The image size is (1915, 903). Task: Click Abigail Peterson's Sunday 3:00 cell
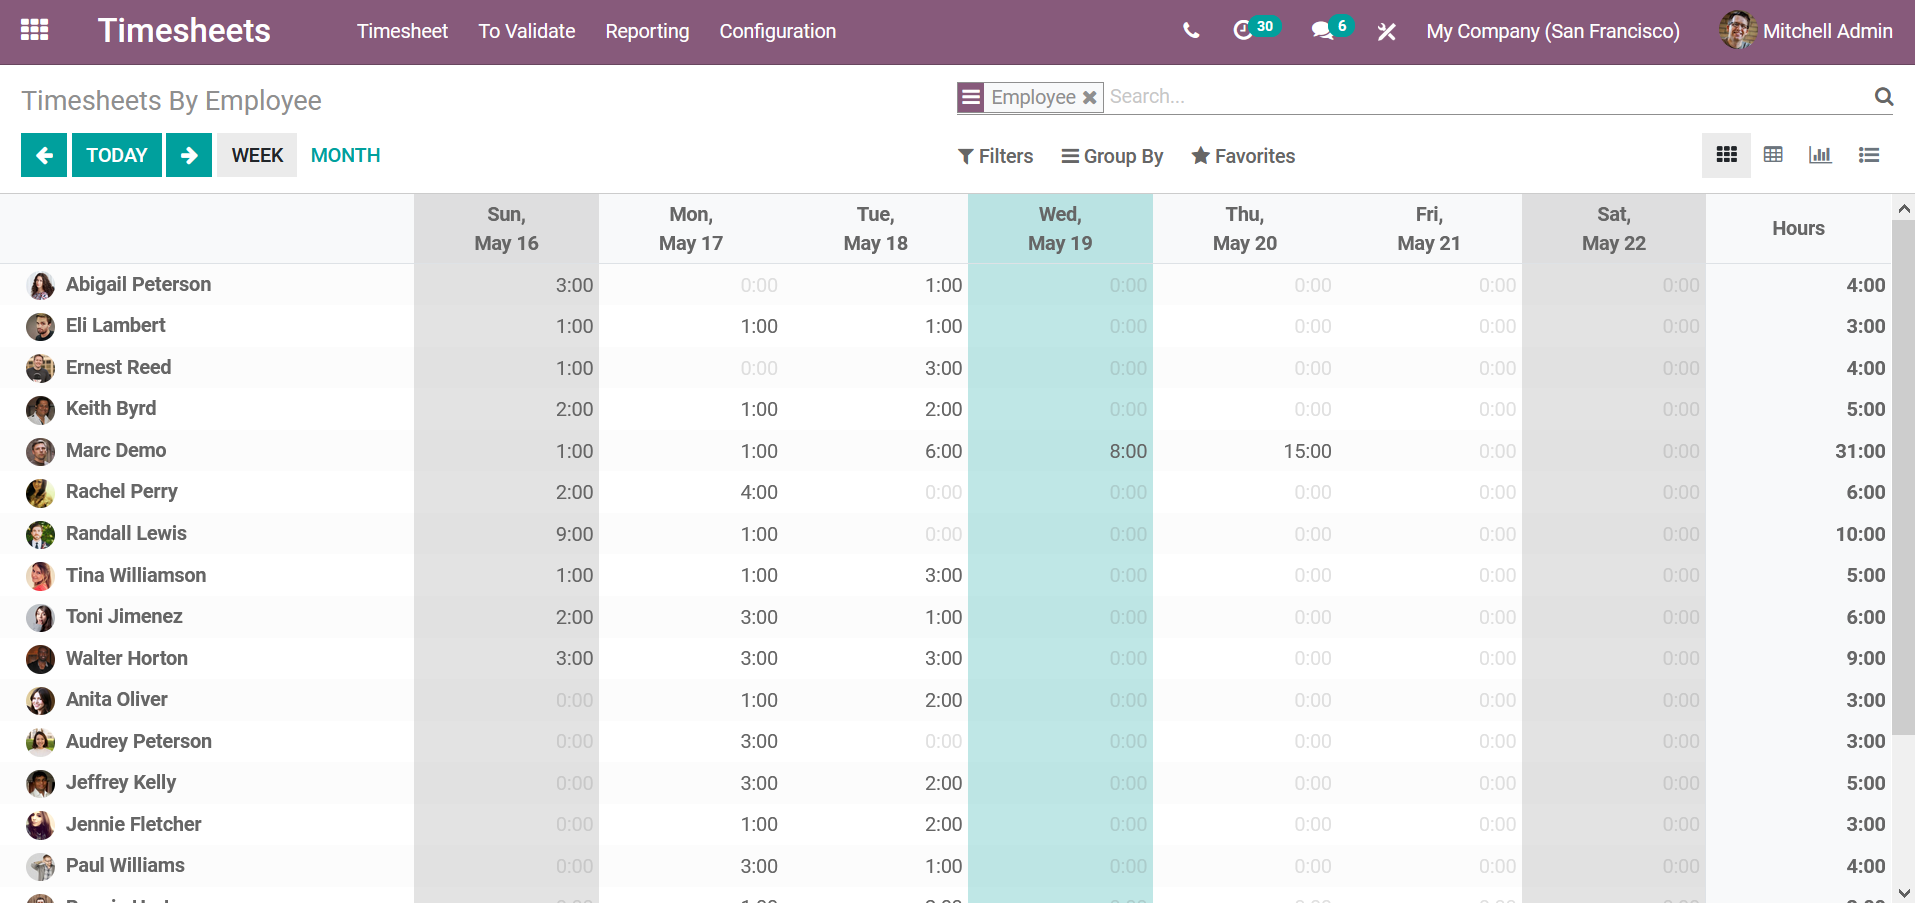(x=506, y=285)
